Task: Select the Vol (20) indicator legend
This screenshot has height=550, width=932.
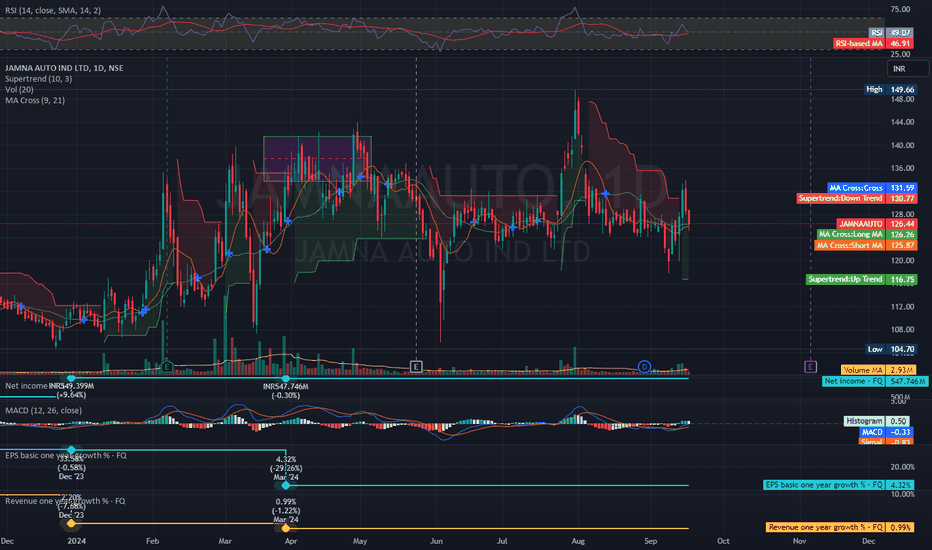Action: point(19,90)
